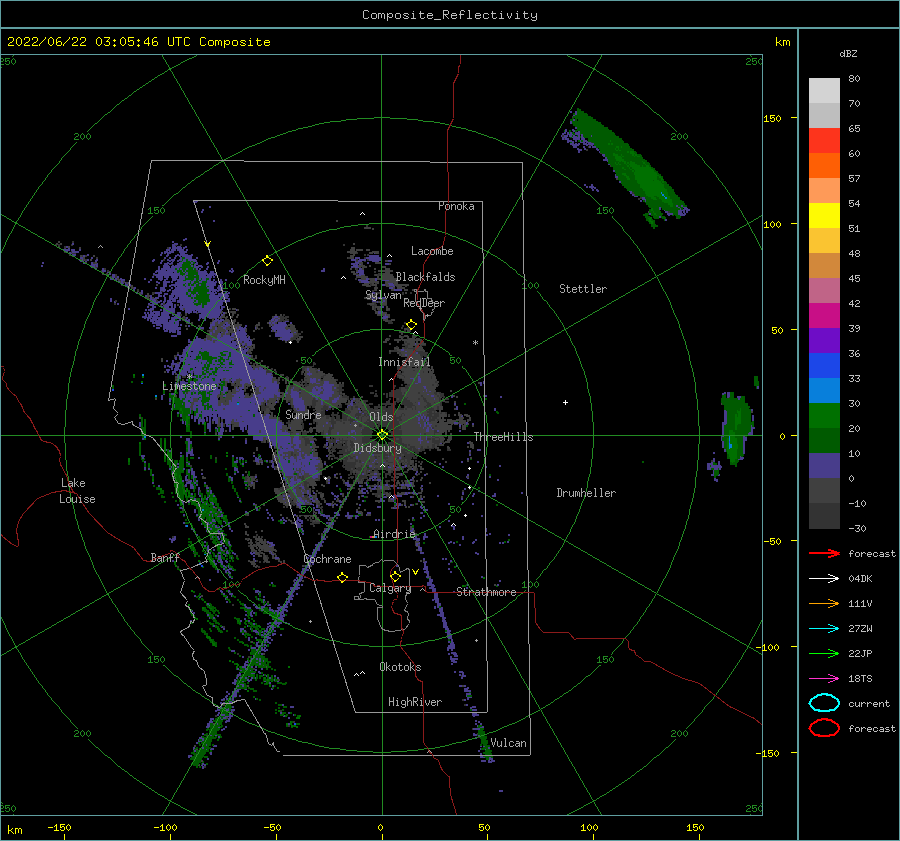Click the Lake Louise label
The width and height of the screenshot is (900, 841).
(77, 491)
